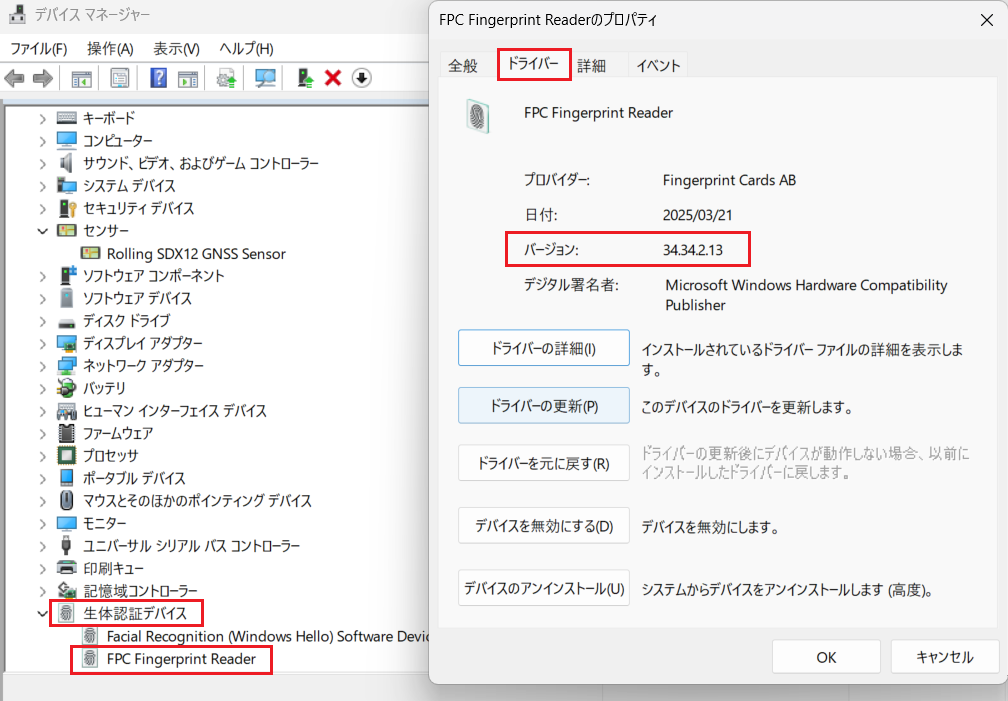Image resolution: width=1008 pixels, height=701 pixels.
Task: Click the Properties toolbar icon
Action: coord(120,78)
